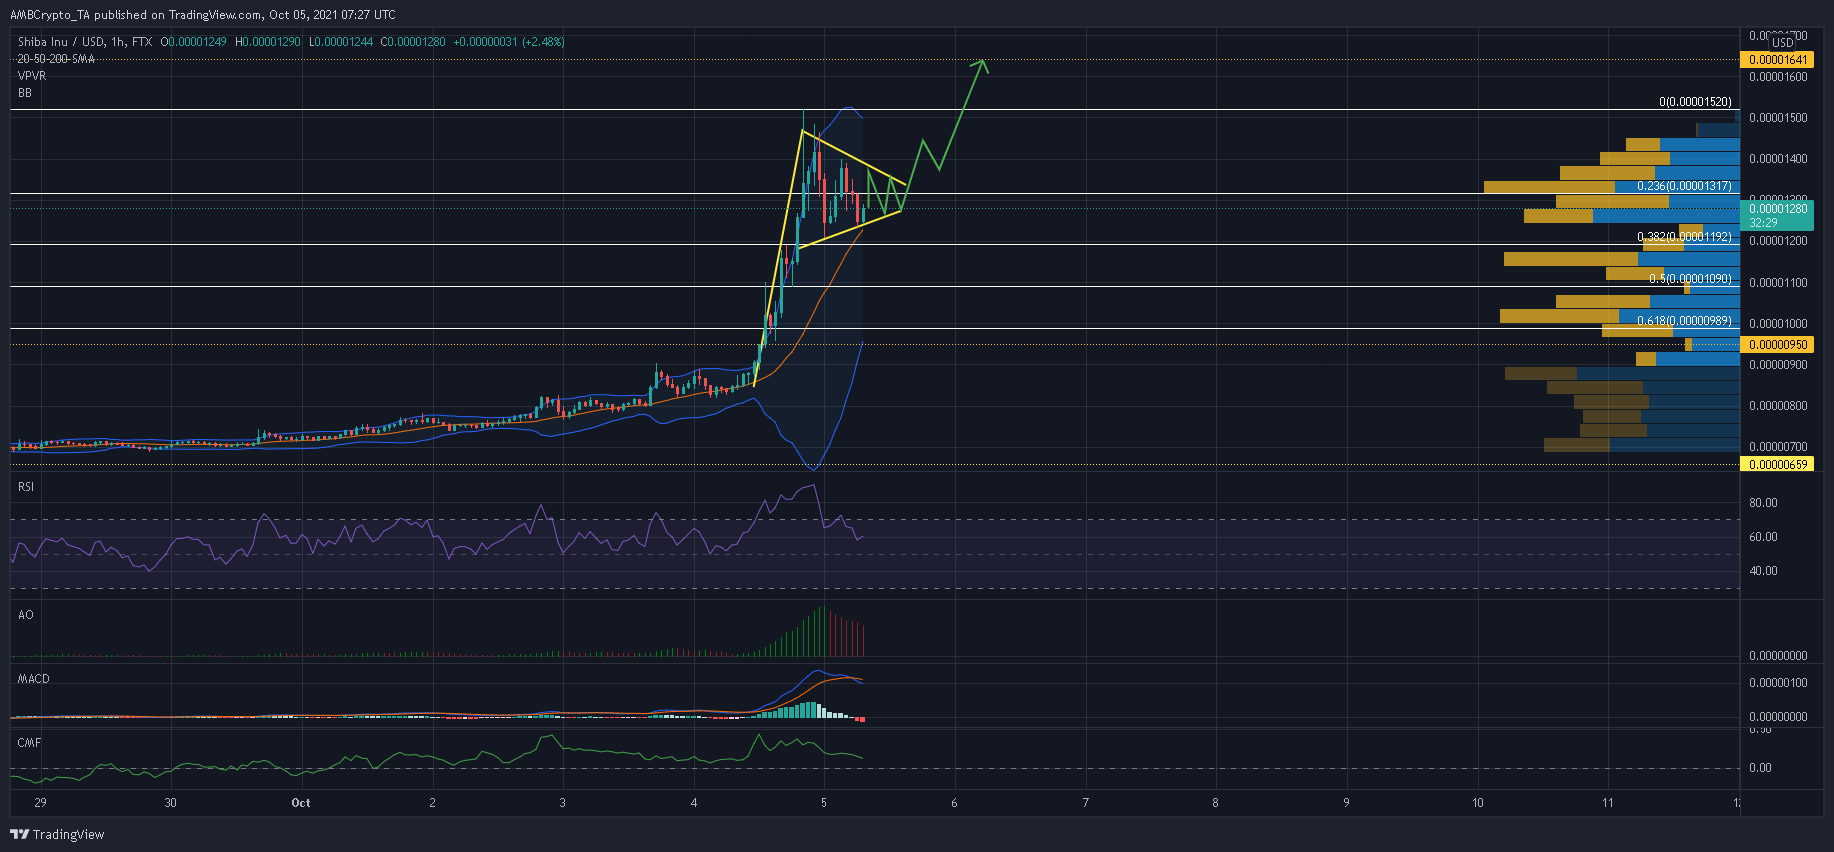Click the MACD 0.00000100 axis value
The image size is (1834, 852).
[1778, 683]
